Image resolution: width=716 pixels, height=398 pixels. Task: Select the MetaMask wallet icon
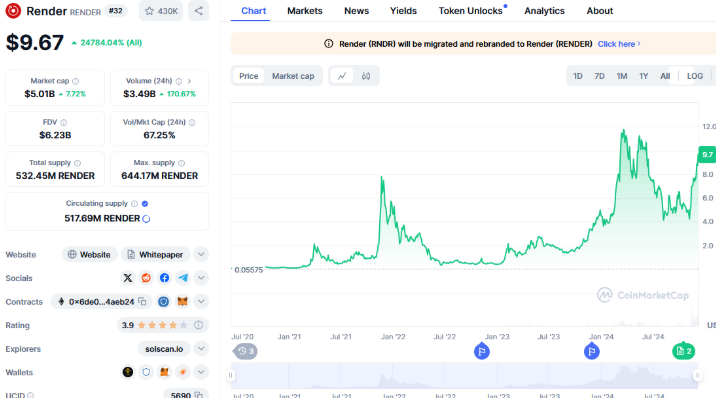click(x=164, y=372)
